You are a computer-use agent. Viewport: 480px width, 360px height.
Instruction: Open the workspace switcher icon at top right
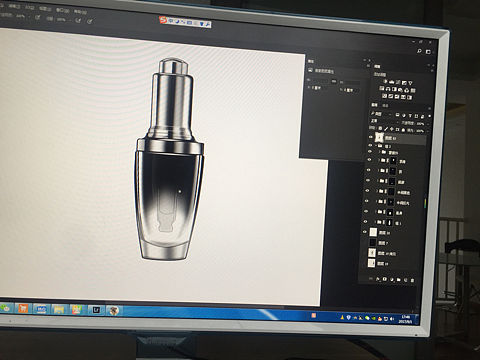pos(428,52)
